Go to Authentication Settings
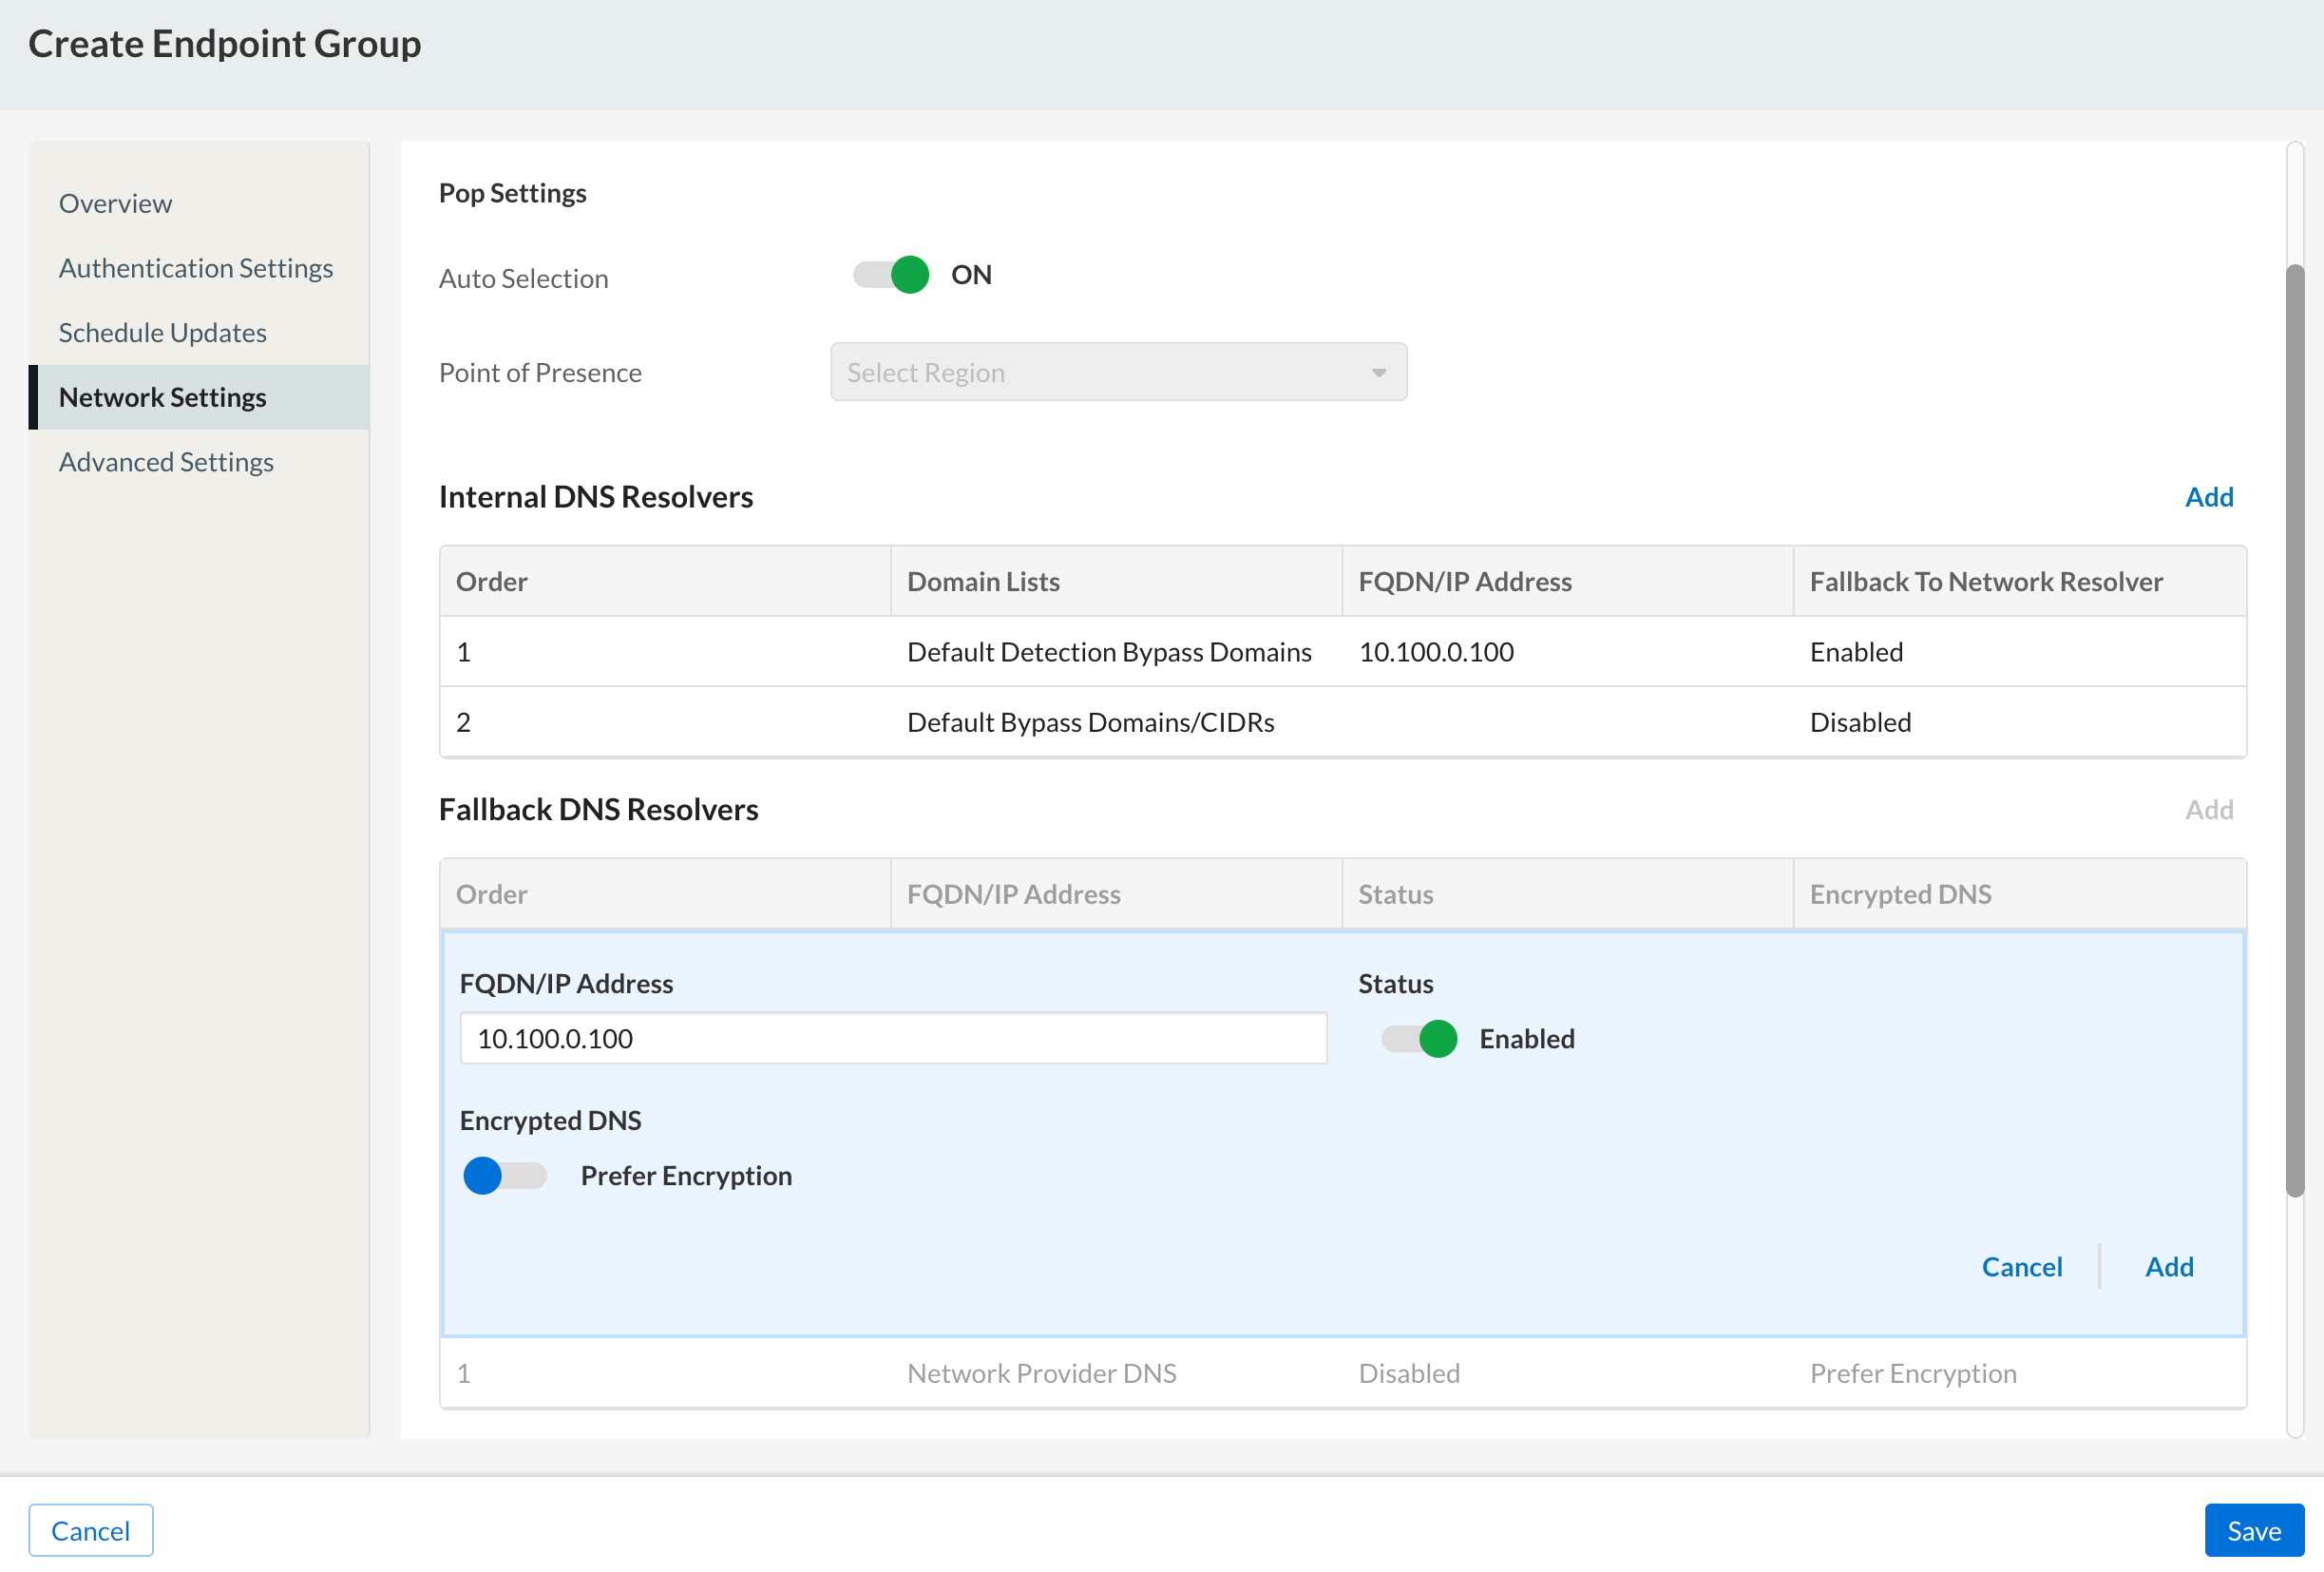 tap(196, 268)
